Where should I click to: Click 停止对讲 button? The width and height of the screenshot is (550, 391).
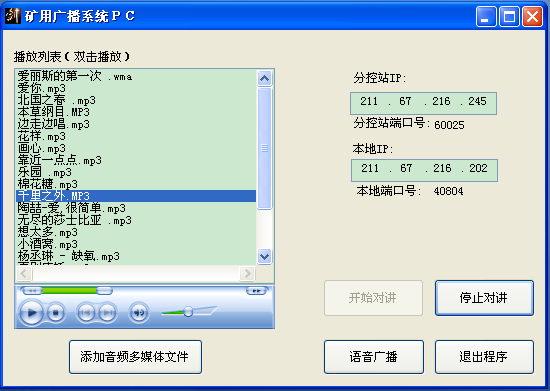click(484, 298)
